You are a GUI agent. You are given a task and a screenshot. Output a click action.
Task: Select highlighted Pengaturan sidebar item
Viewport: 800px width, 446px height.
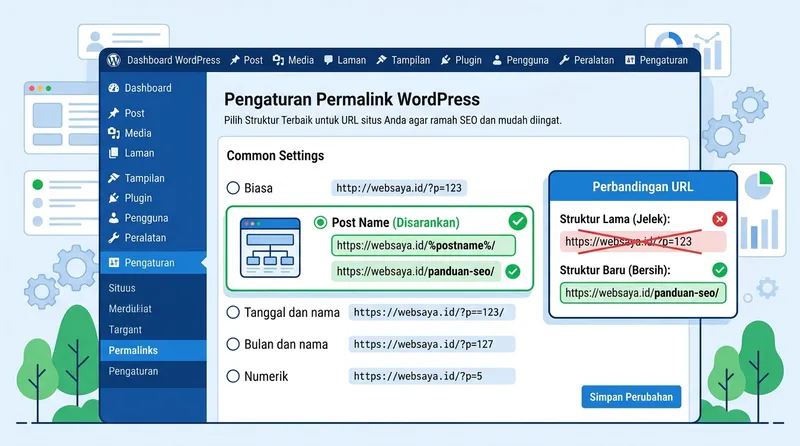tap(153, 263)
